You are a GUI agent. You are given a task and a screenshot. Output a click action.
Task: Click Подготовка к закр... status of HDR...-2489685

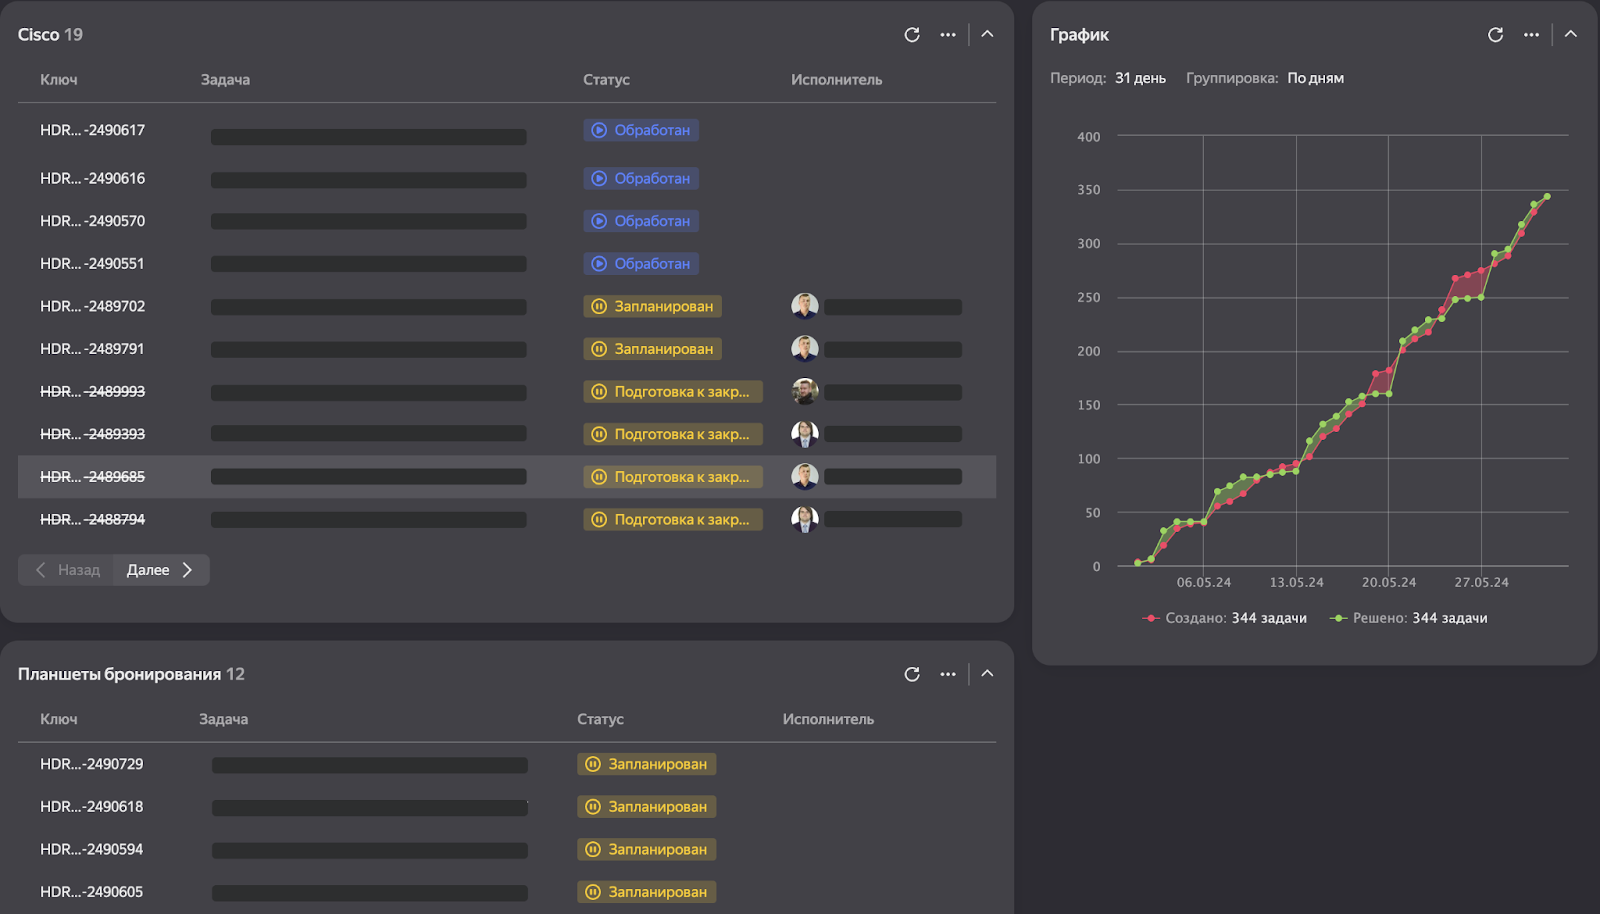[x=673, y=477]
